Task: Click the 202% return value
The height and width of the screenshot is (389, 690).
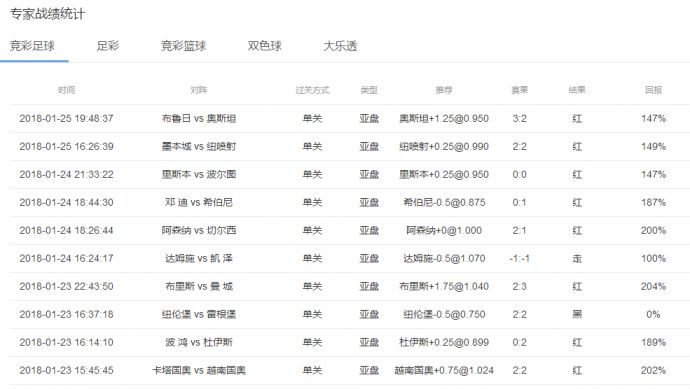Action: tap(653, 371)
